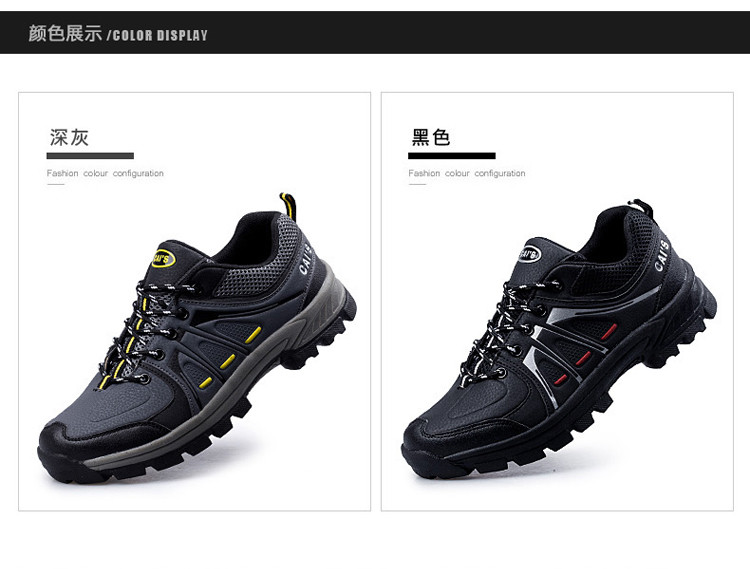Click yellow accent stripes on gray shoe

tap(232, 357)
